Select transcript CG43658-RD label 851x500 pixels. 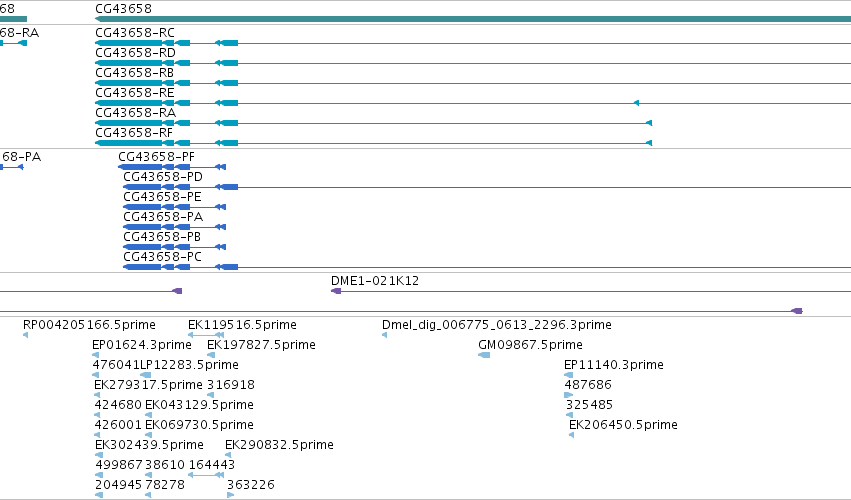click(135, 53)
